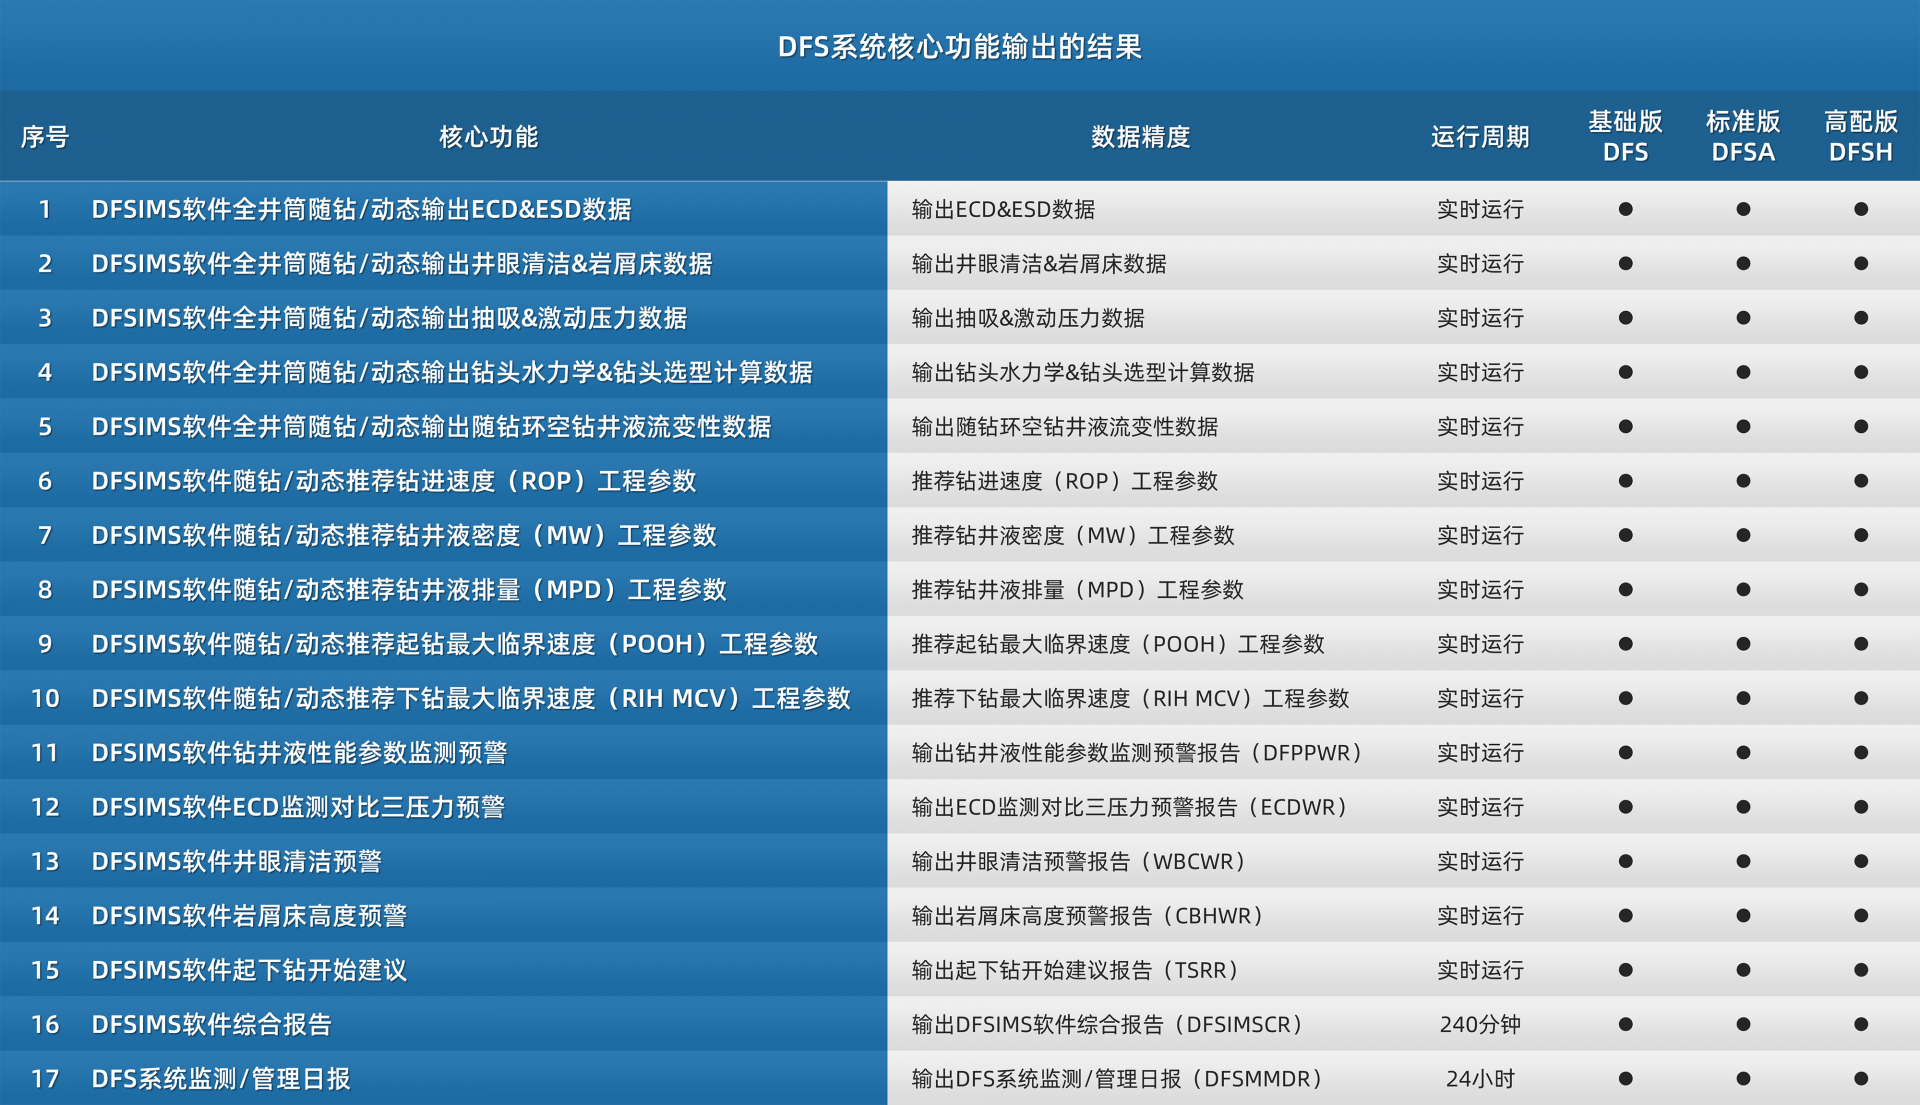Click 实时运行 in the TSRR row
The width and height of the screenshot is (1920, 1105).
[1480, 970]
